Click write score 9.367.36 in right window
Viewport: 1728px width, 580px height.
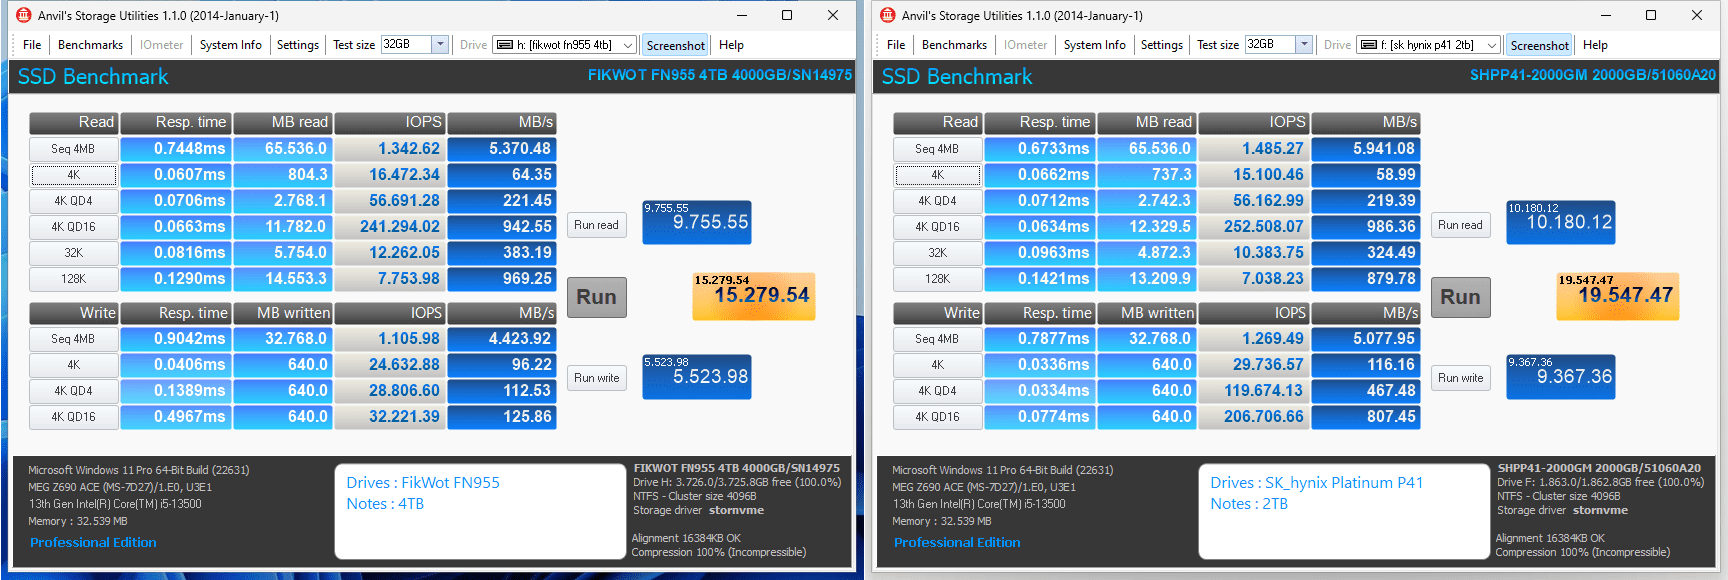coord(1561,377)
